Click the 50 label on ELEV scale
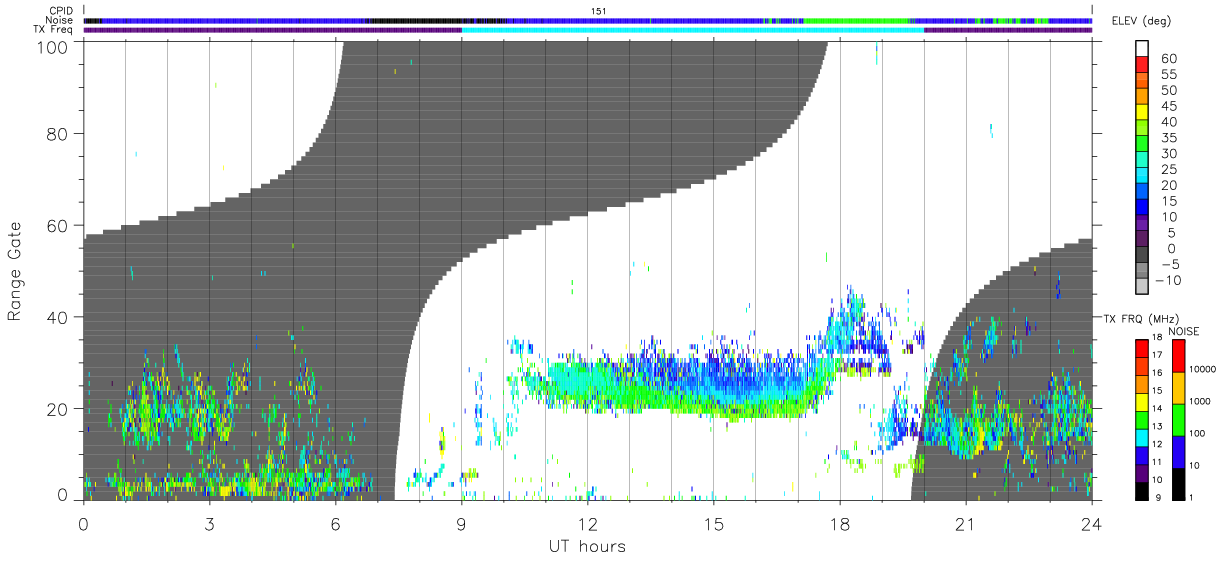 coord(1169,90)
